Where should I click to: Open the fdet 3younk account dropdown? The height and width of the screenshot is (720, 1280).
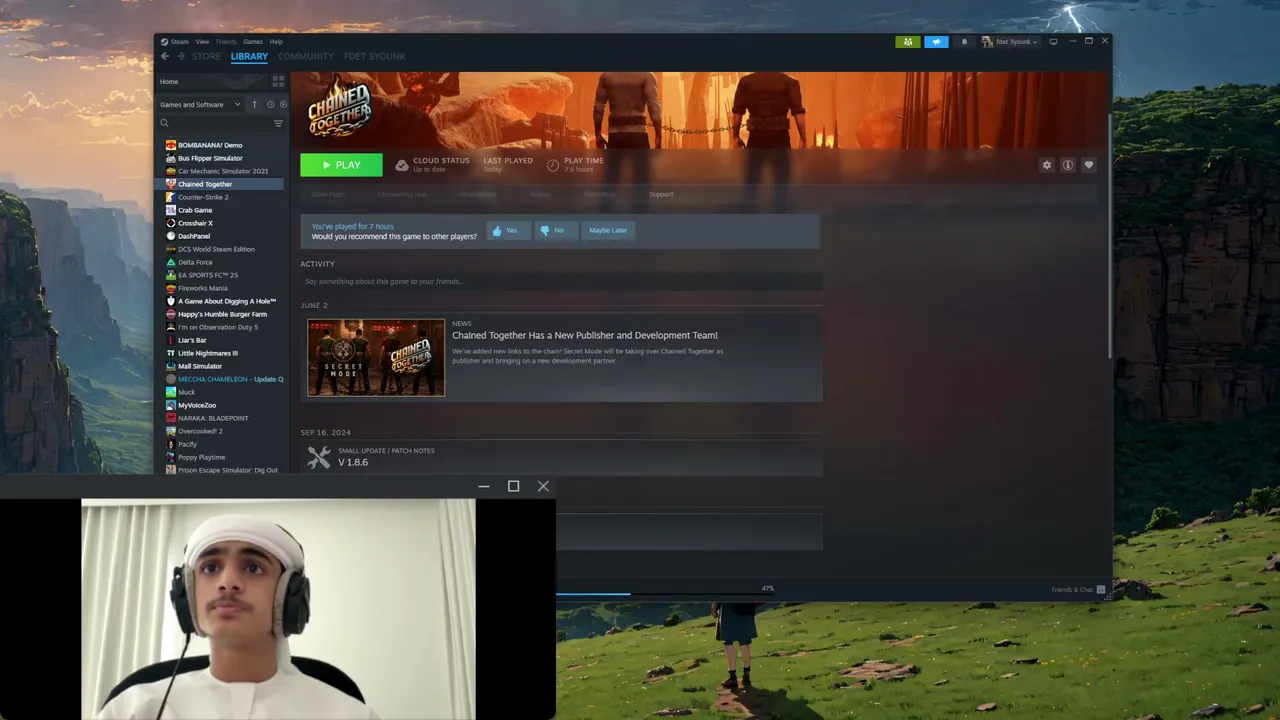[x=1011, y=42]
